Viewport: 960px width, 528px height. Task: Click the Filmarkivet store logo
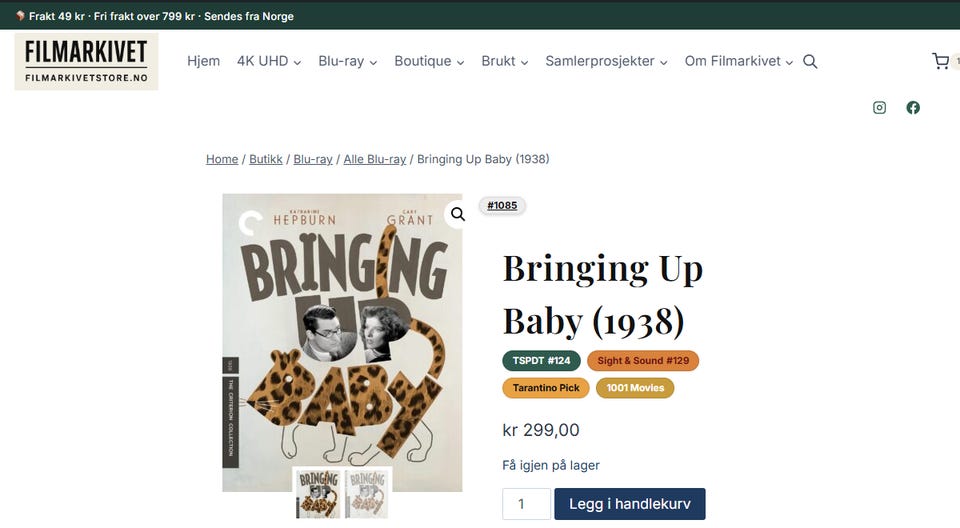click(x=86, y=62)
